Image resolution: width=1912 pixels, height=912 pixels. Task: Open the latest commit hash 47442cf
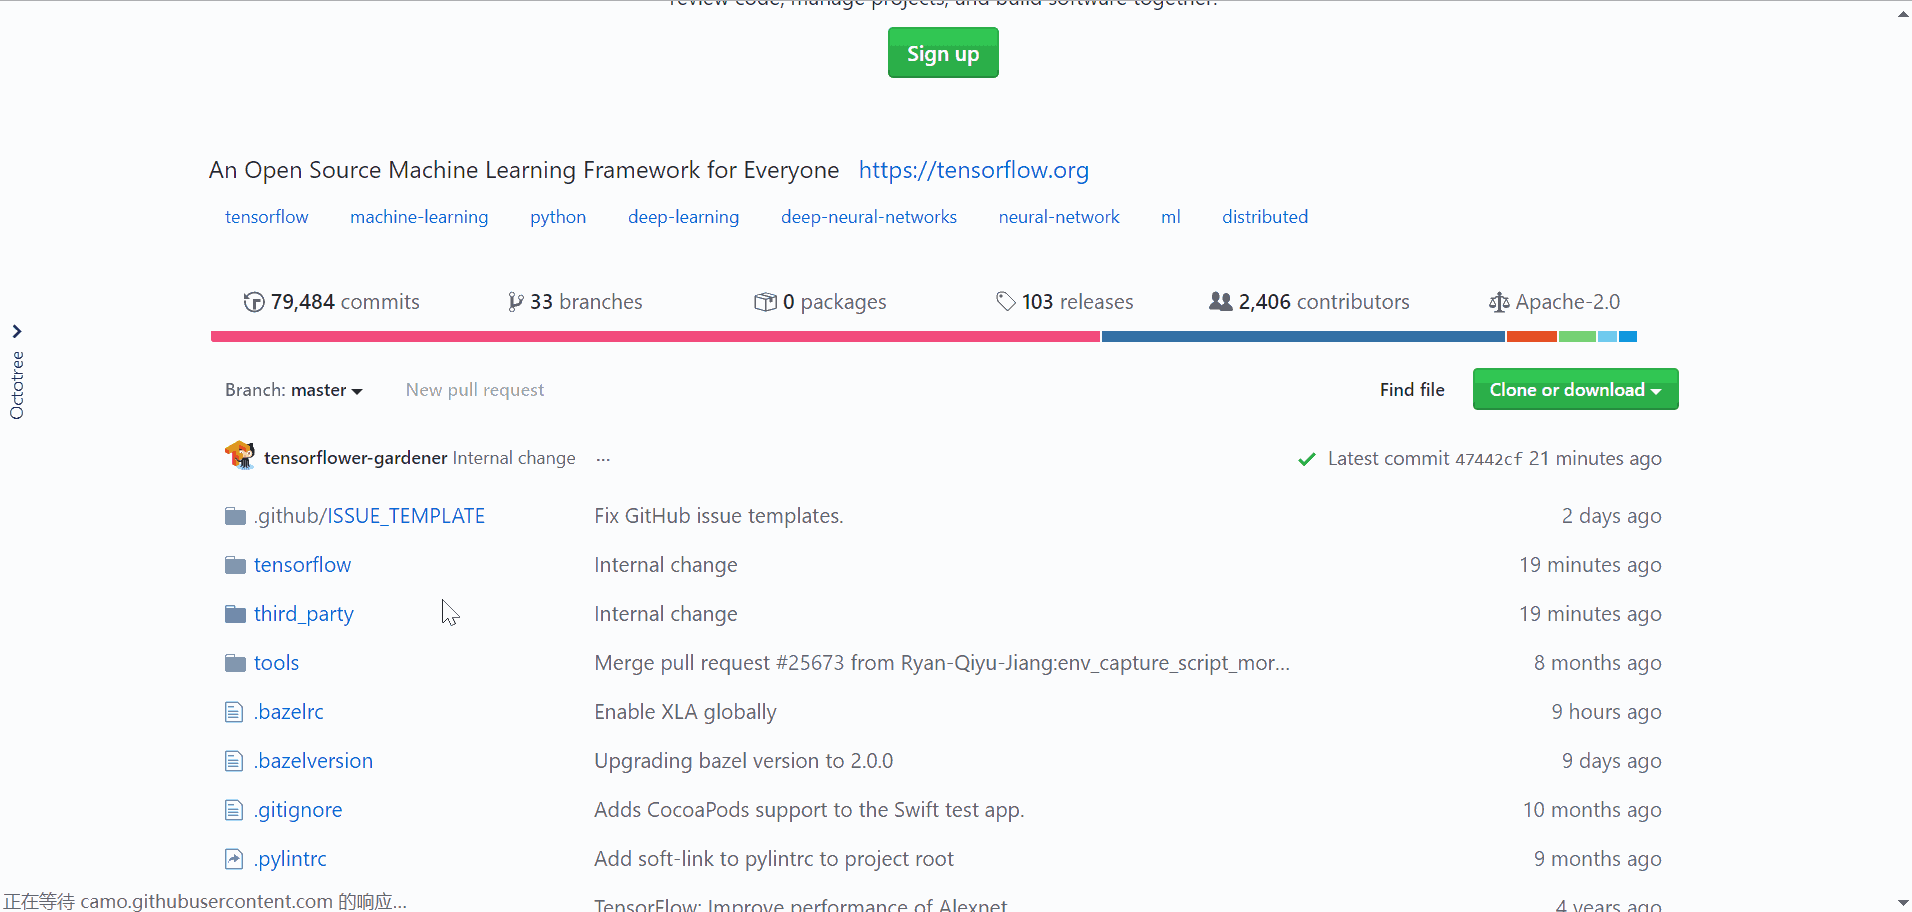point(1488,459)
